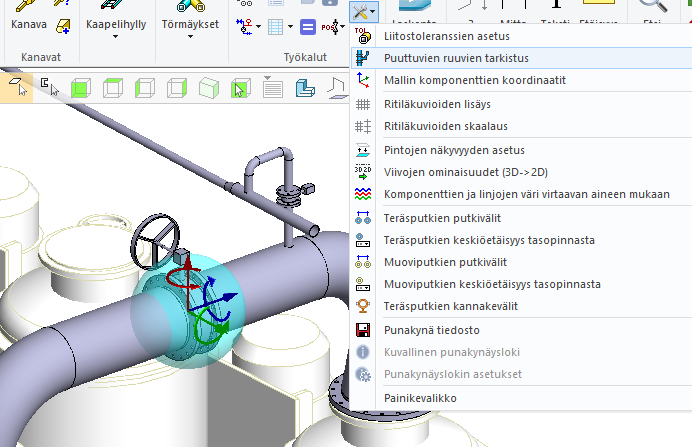Select the Puuttuvien ruuvien tarkistus icon
The width and height of the screenshot is (692, 447).
coord(364,58)
